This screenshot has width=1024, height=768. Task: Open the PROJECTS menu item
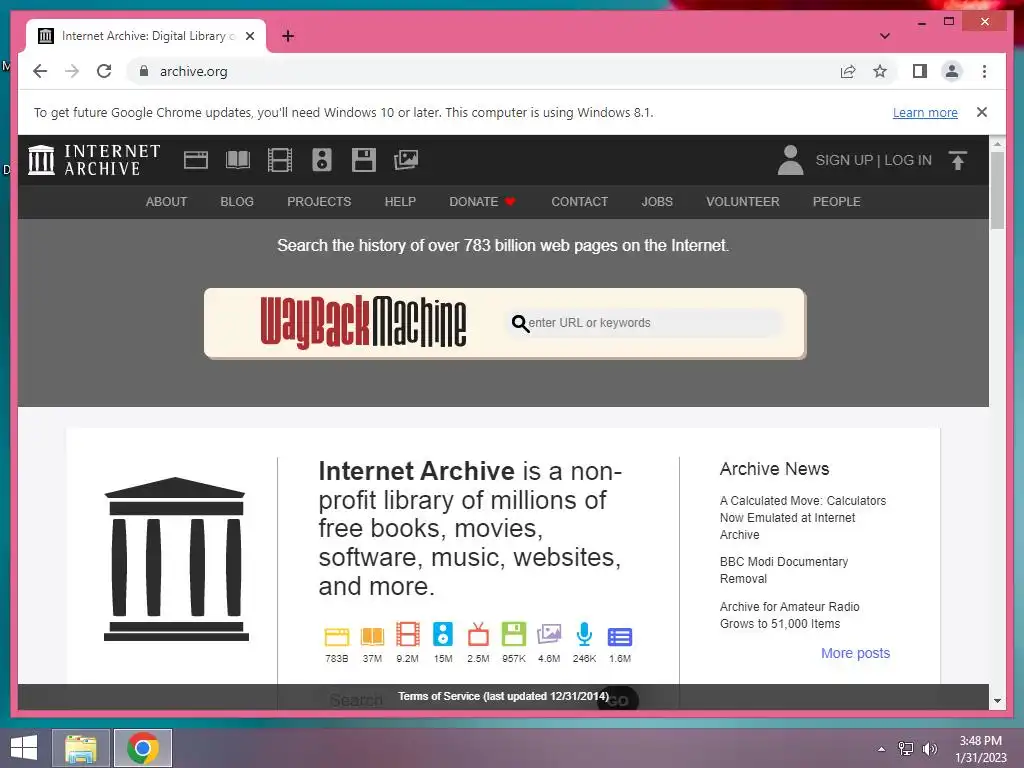tap(319, 202)
